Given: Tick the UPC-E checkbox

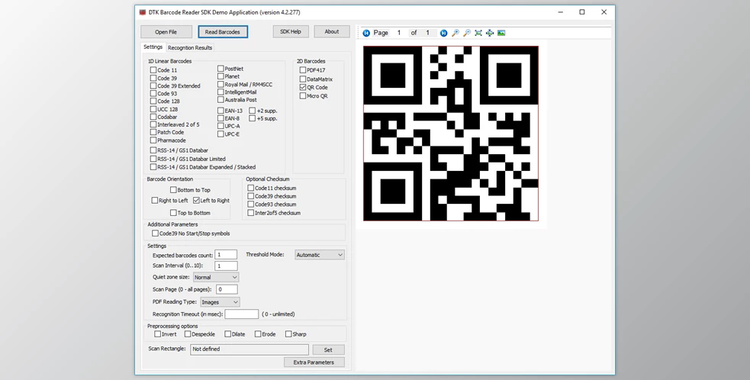Looking at the screenshot, I should tap(221, 134).
